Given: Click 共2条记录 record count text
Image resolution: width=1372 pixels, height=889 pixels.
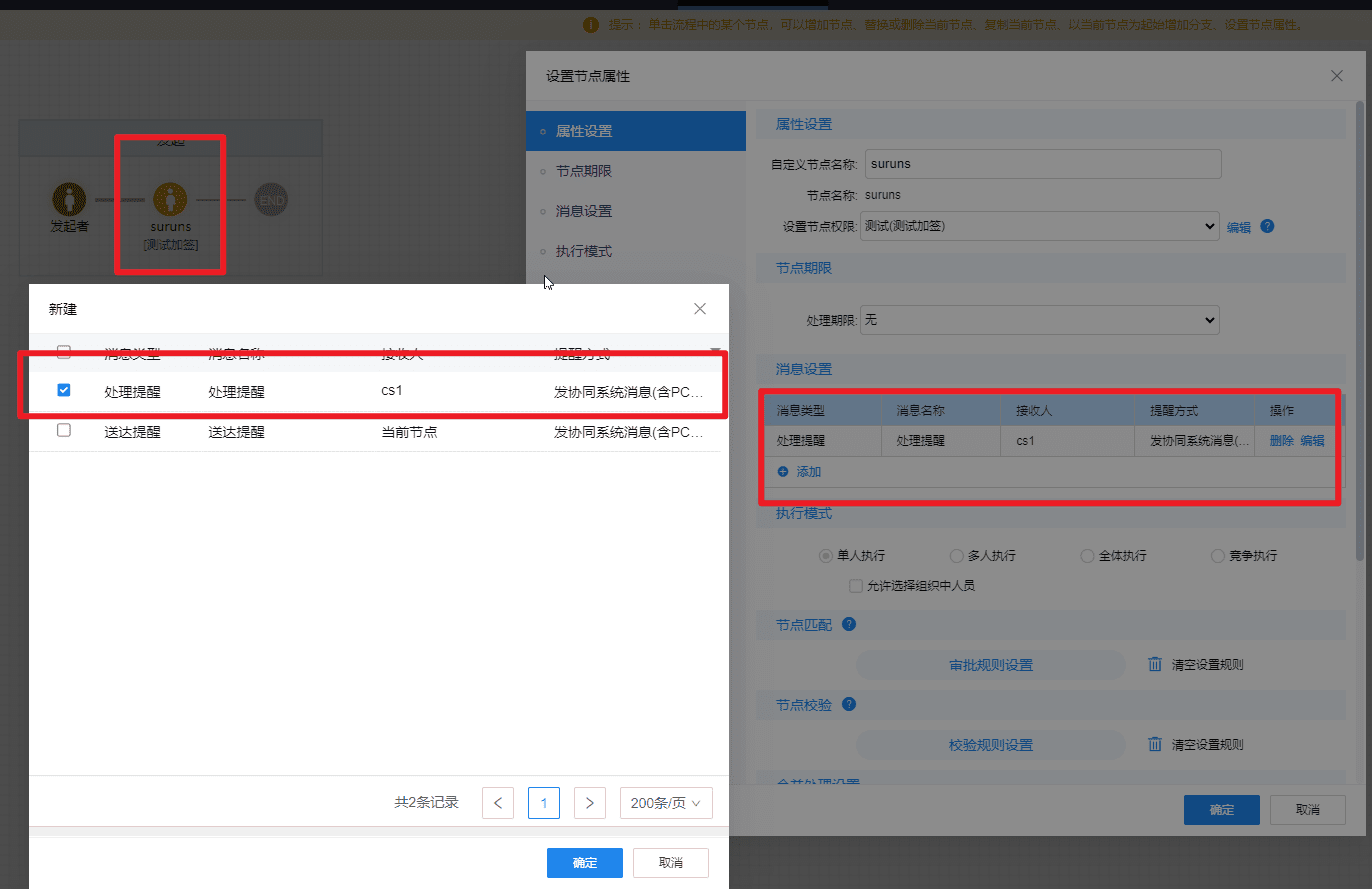Looking at the screenshot, I should tap(427, 802).
